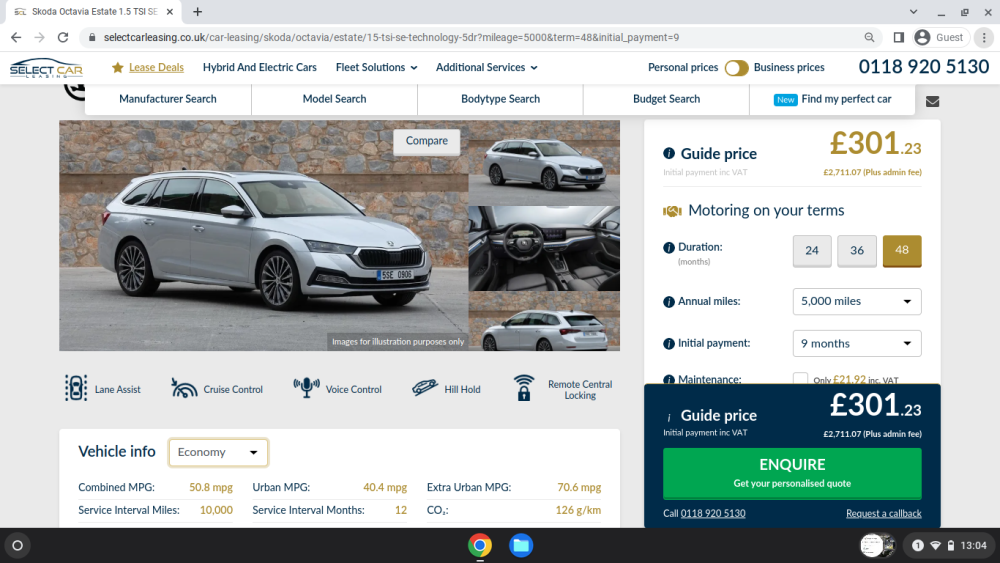Viewport: 1000px width, 563px height.
Task: Open the Guest profile button
Action: point(939,38)
